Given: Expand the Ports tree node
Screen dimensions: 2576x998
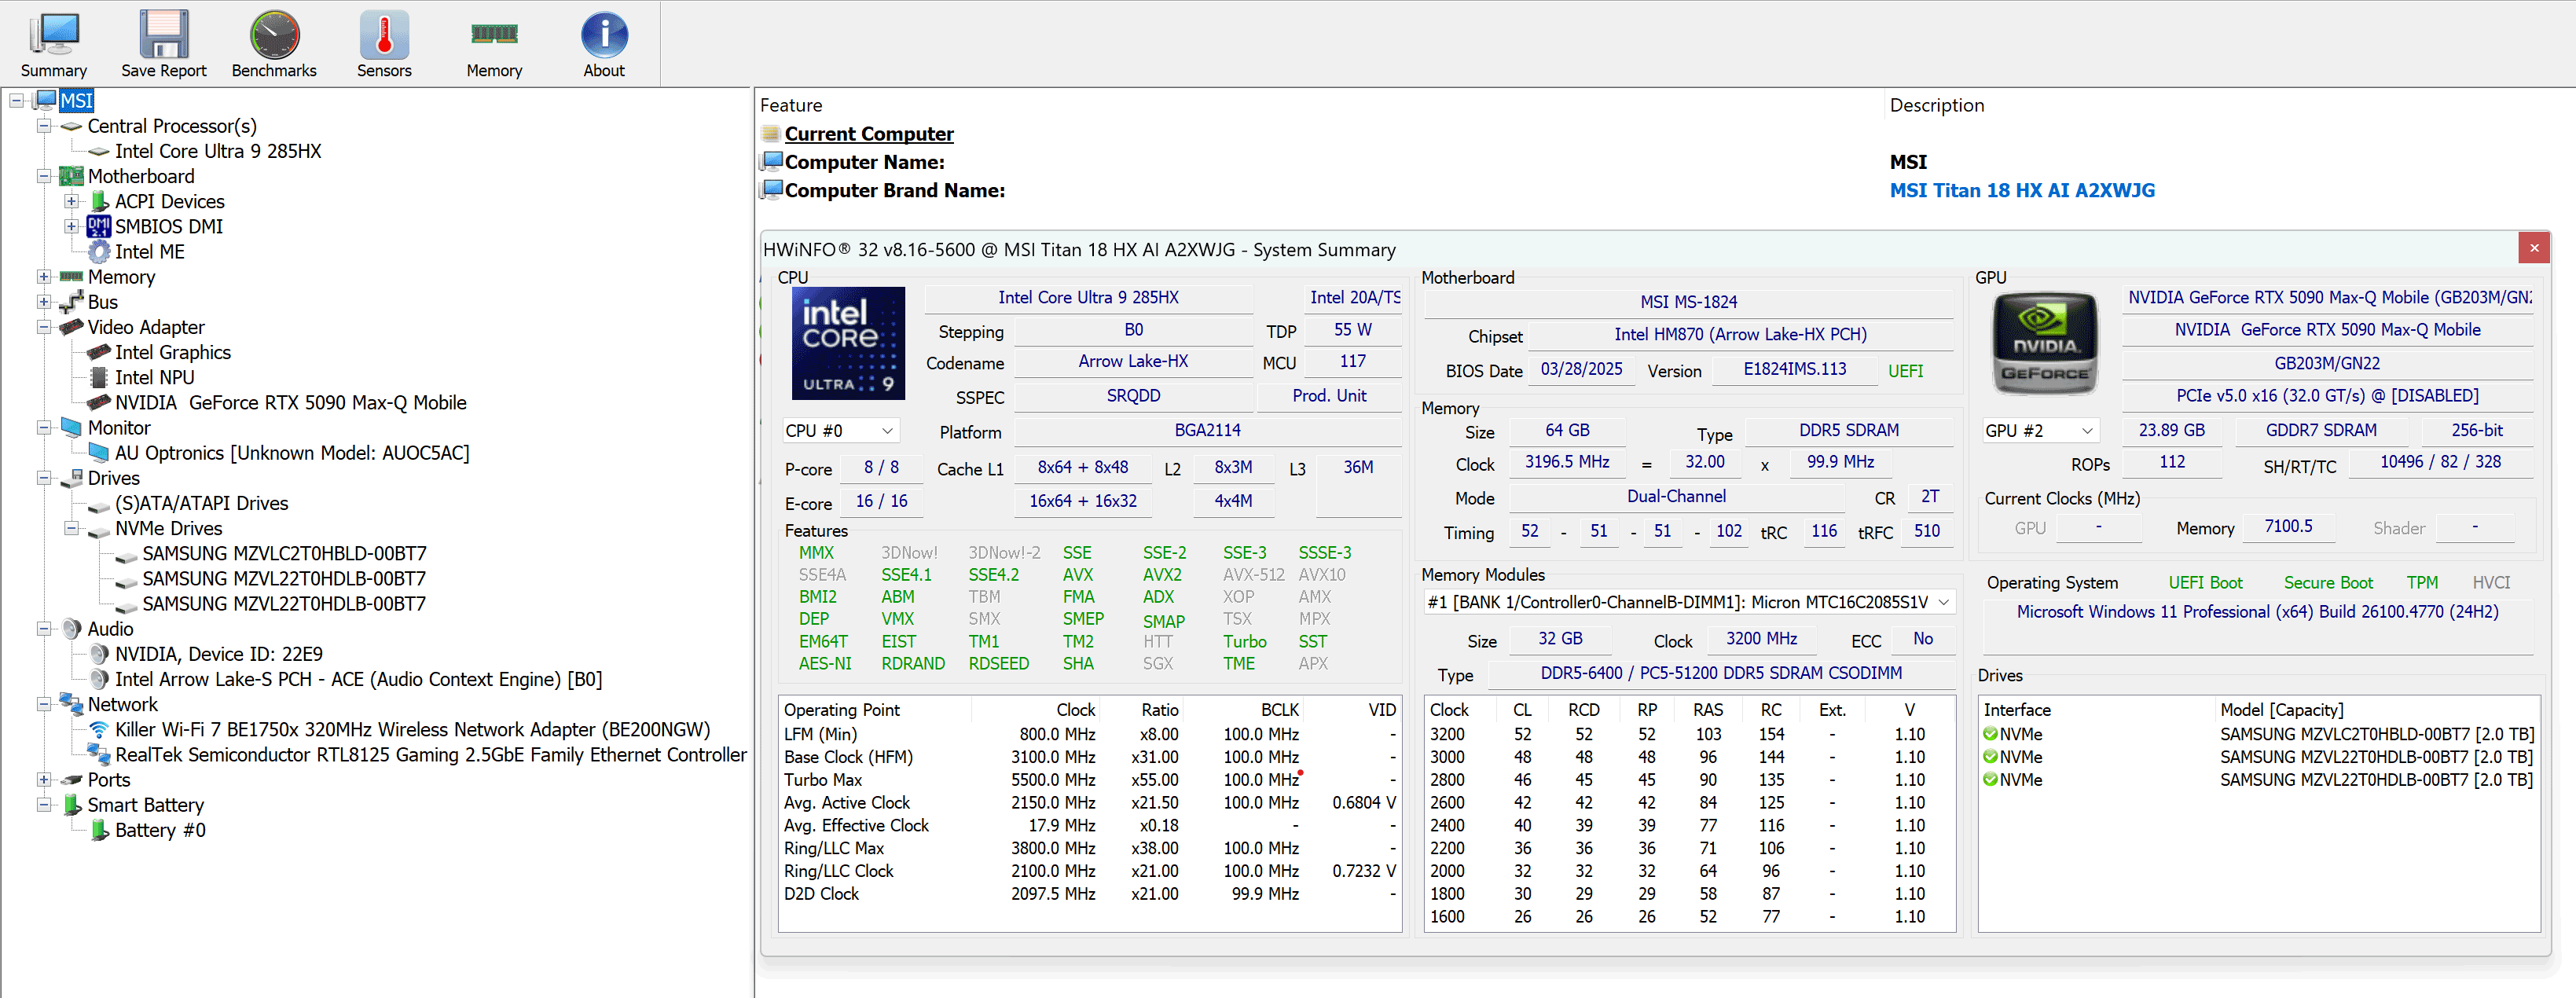Looking at the screenshot, I should point(44,779).
